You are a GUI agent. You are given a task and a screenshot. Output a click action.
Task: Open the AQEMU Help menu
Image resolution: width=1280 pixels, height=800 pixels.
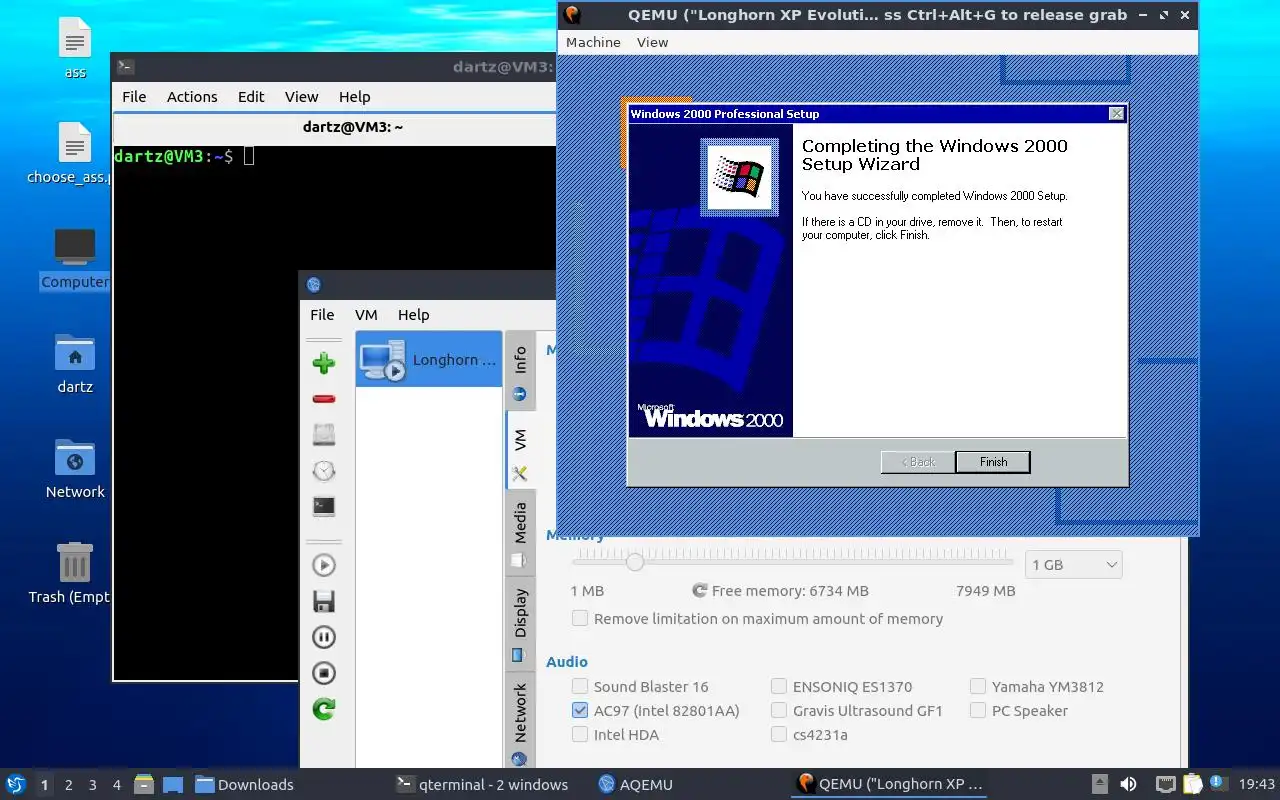pyautogui.click(x=413, y=314)
